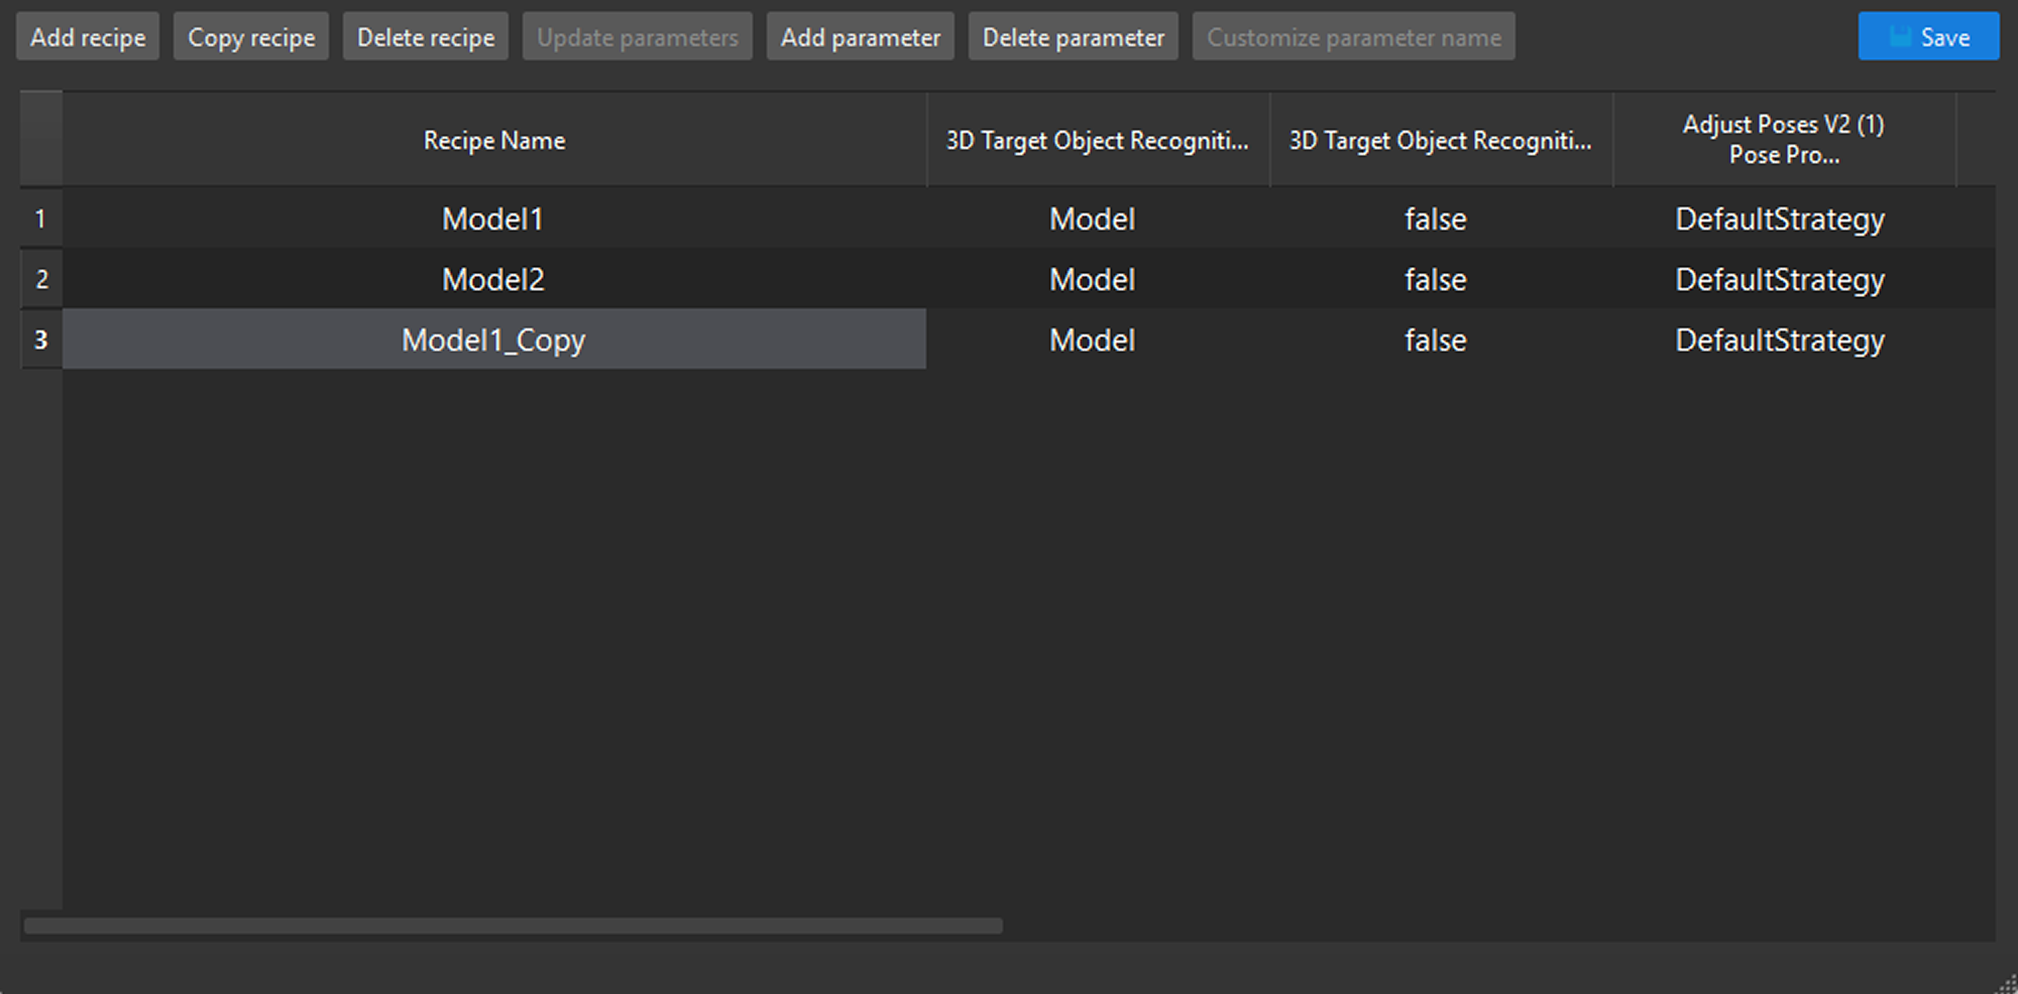Image resolution: width=2018 pixels, height=994 pixels.
Task: Select the Model1_Copy recipe name cell
Action: [x=493, y=340]
